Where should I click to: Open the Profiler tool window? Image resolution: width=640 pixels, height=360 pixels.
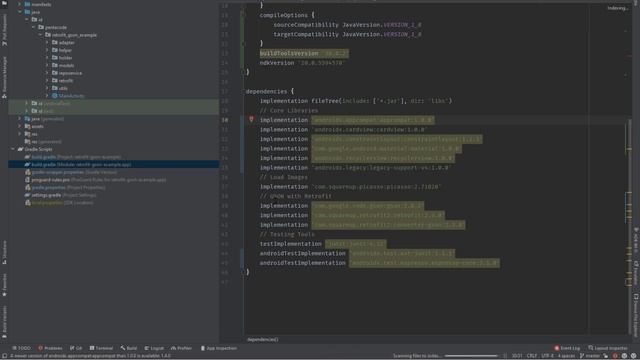pyautogui.click(x=181, y=348)
